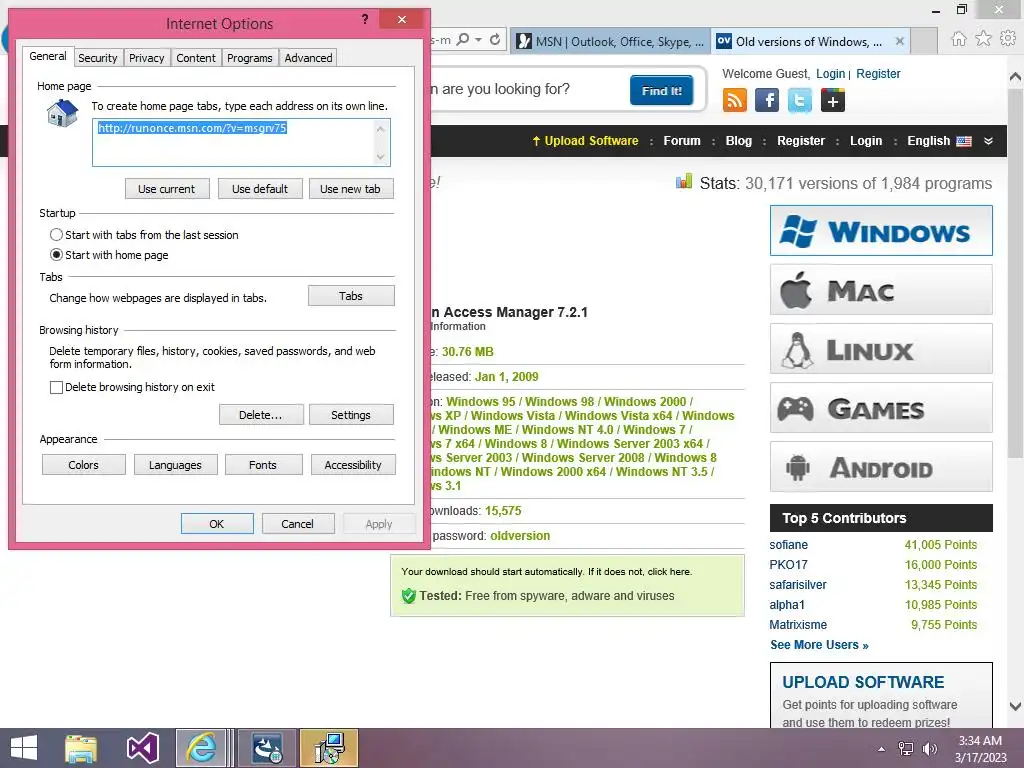Select the Linux category banner
This screenshot has height=768, width=1024.
[x=881, y=349]
